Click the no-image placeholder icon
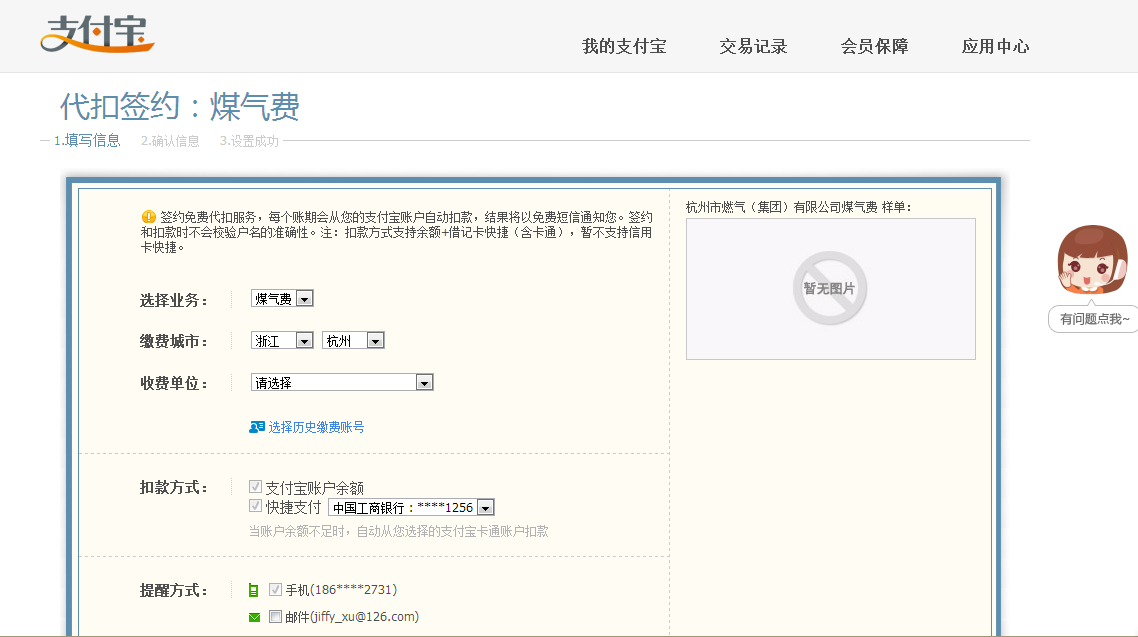Image resolution: width=1138 pixels, height=637 pixels. (x=830, y=288)
